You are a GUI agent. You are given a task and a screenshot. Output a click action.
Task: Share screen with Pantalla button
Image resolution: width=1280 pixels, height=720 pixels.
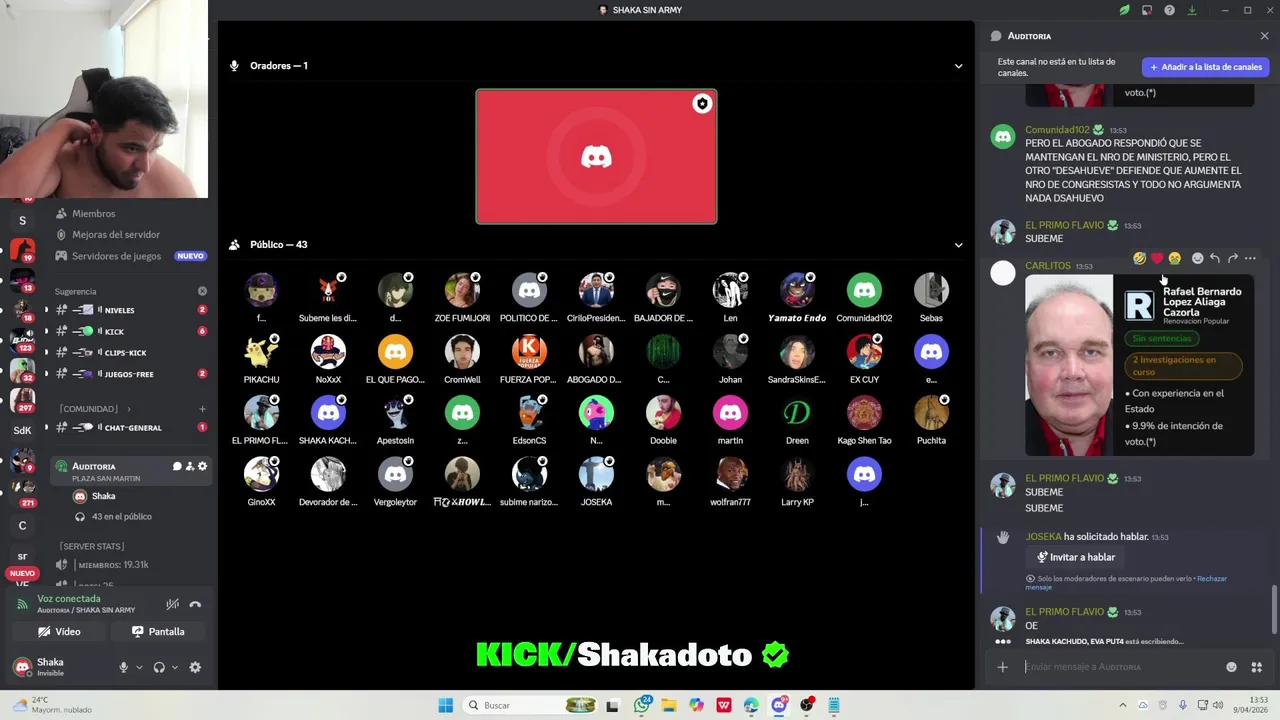tap(158, 632)
